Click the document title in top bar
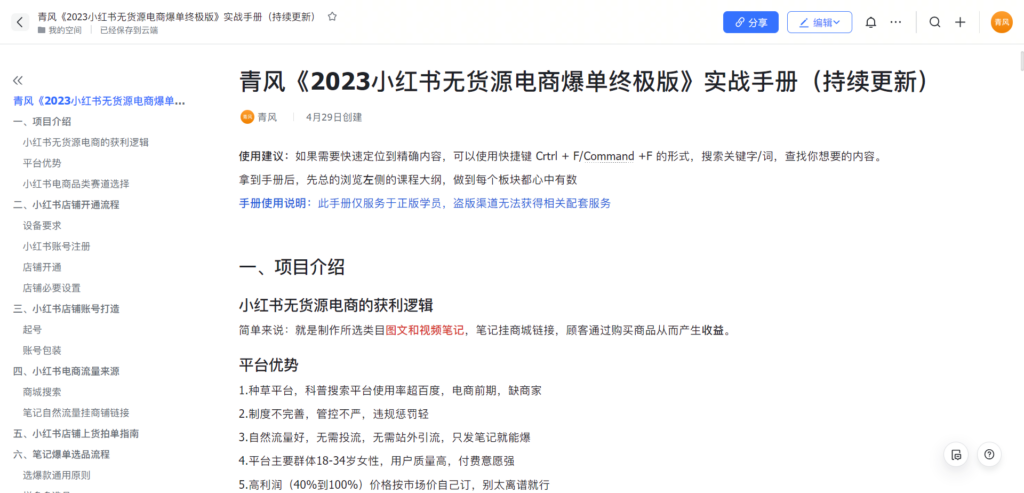Screen dimensions: 1024x493 pos(179,16)
